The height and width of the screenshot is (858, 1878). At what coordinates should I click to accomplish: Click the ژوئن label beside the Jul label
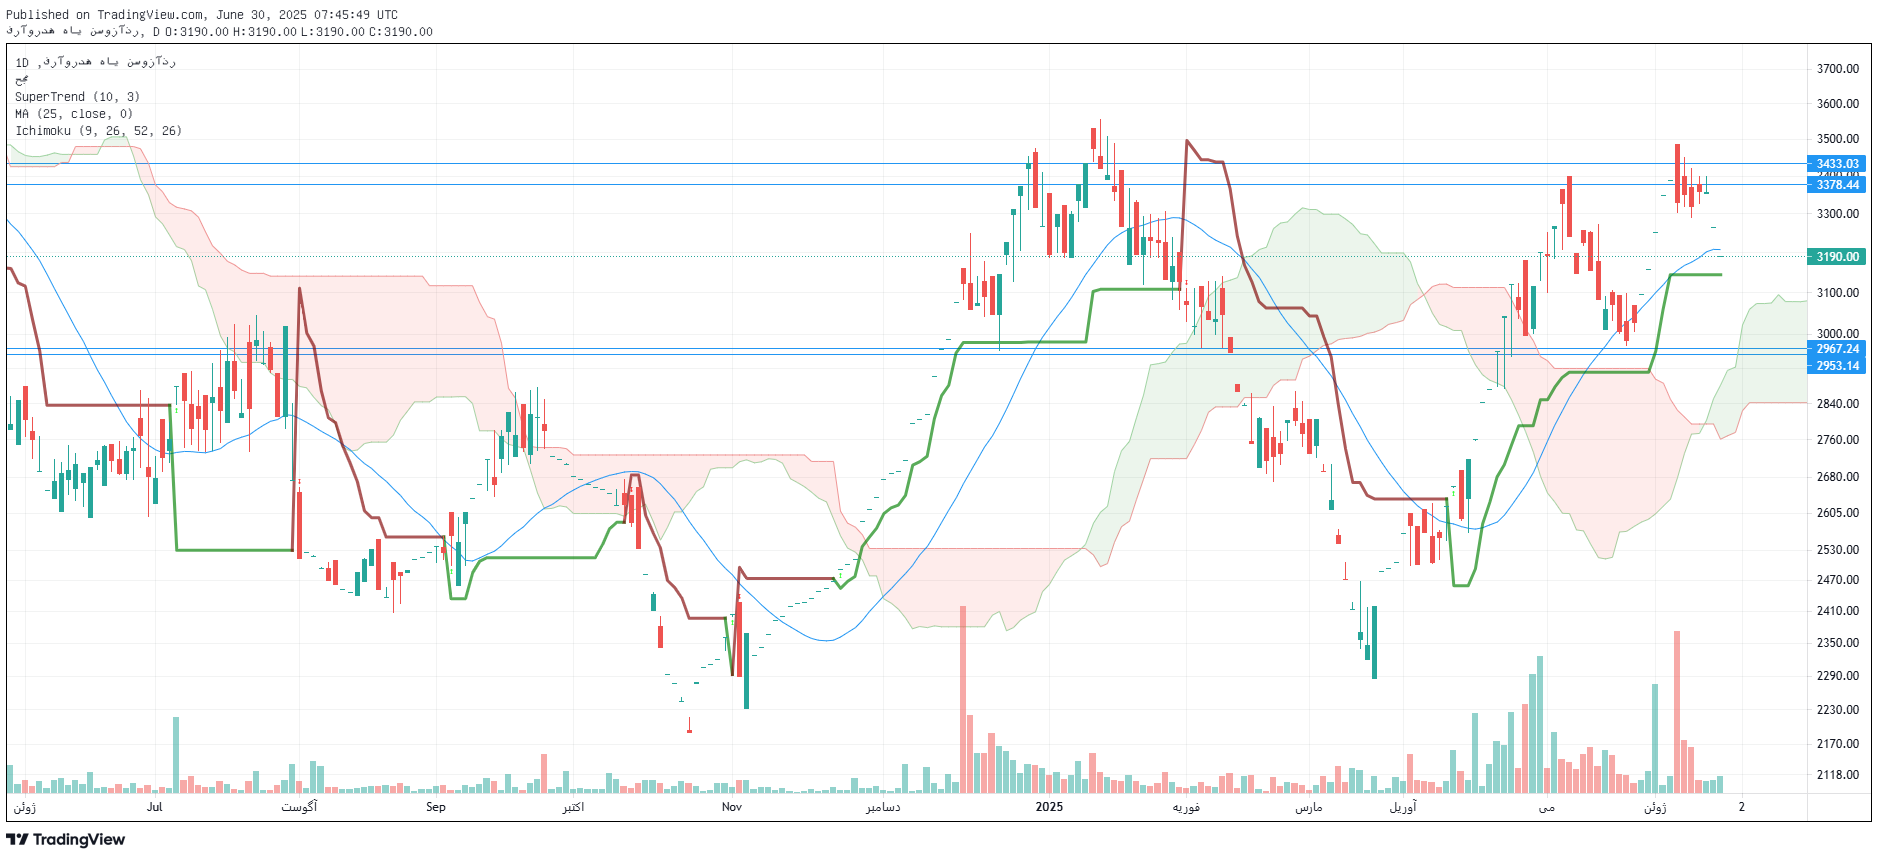pyautogui.click(x=25, y=807)
